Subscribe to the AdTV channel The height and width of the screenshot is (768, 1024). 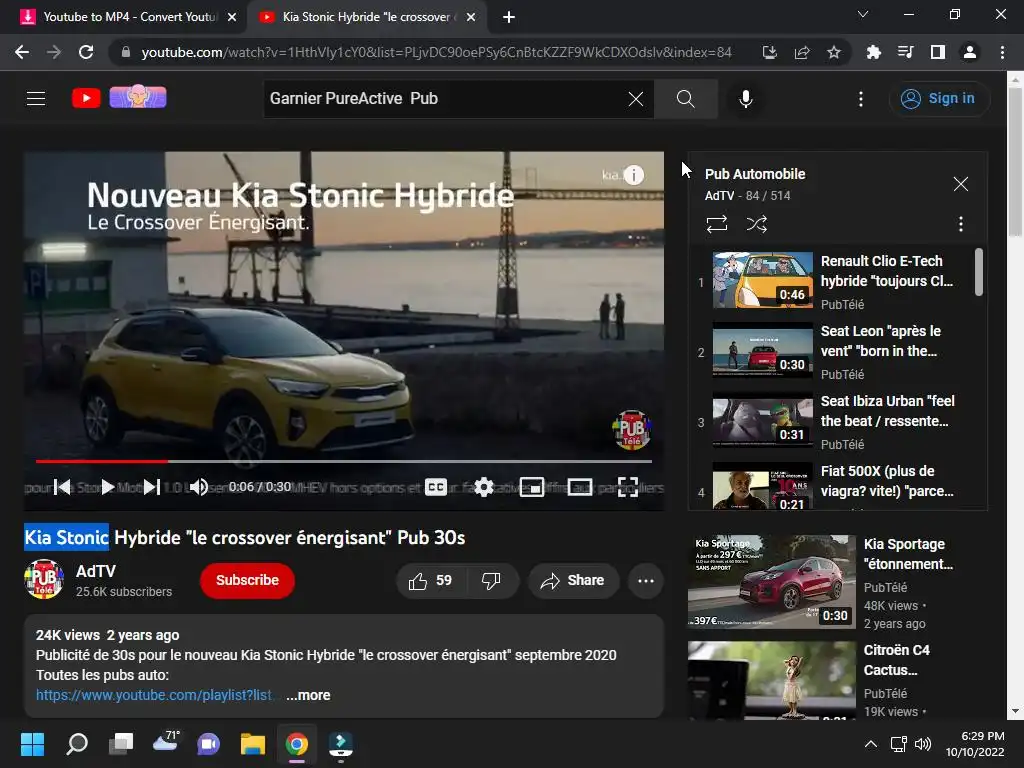[248, 581]
